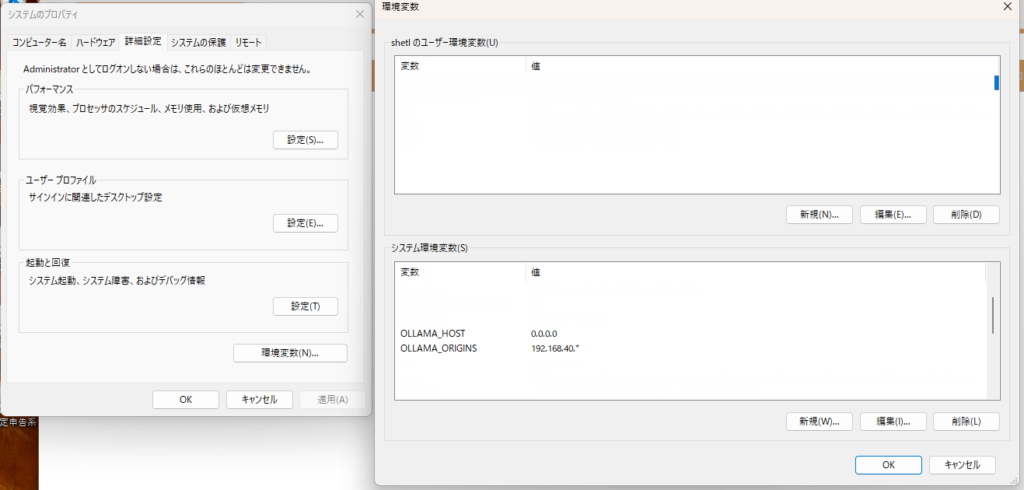The image size is (1024, 490).
Task: Click the system variables list scrollbar
Action: pos(992,315)
